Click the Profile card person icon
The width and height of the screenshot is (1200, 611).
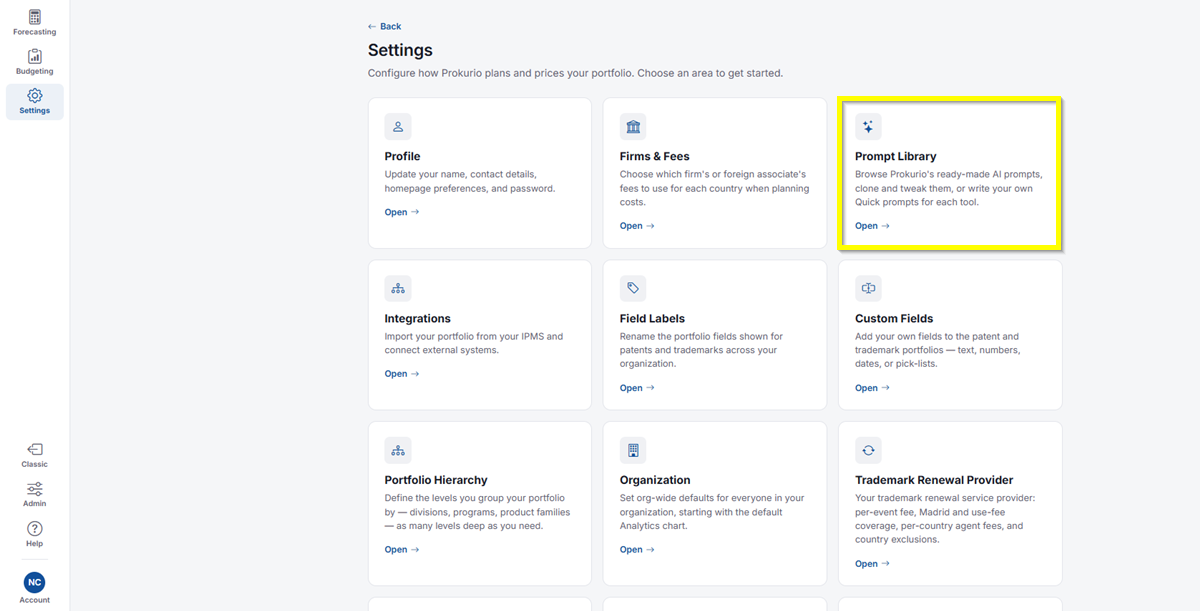pyautogui.click(x=398, y=127)
